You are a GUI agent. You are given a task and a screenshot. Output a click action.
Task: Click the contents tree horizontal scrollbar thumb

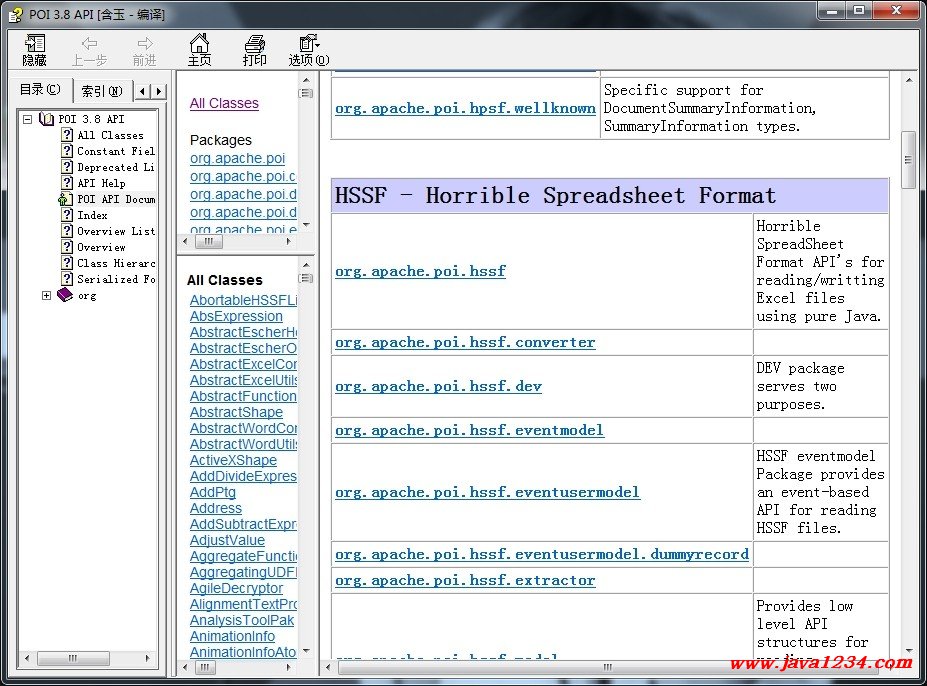click(x=73, y=658)
